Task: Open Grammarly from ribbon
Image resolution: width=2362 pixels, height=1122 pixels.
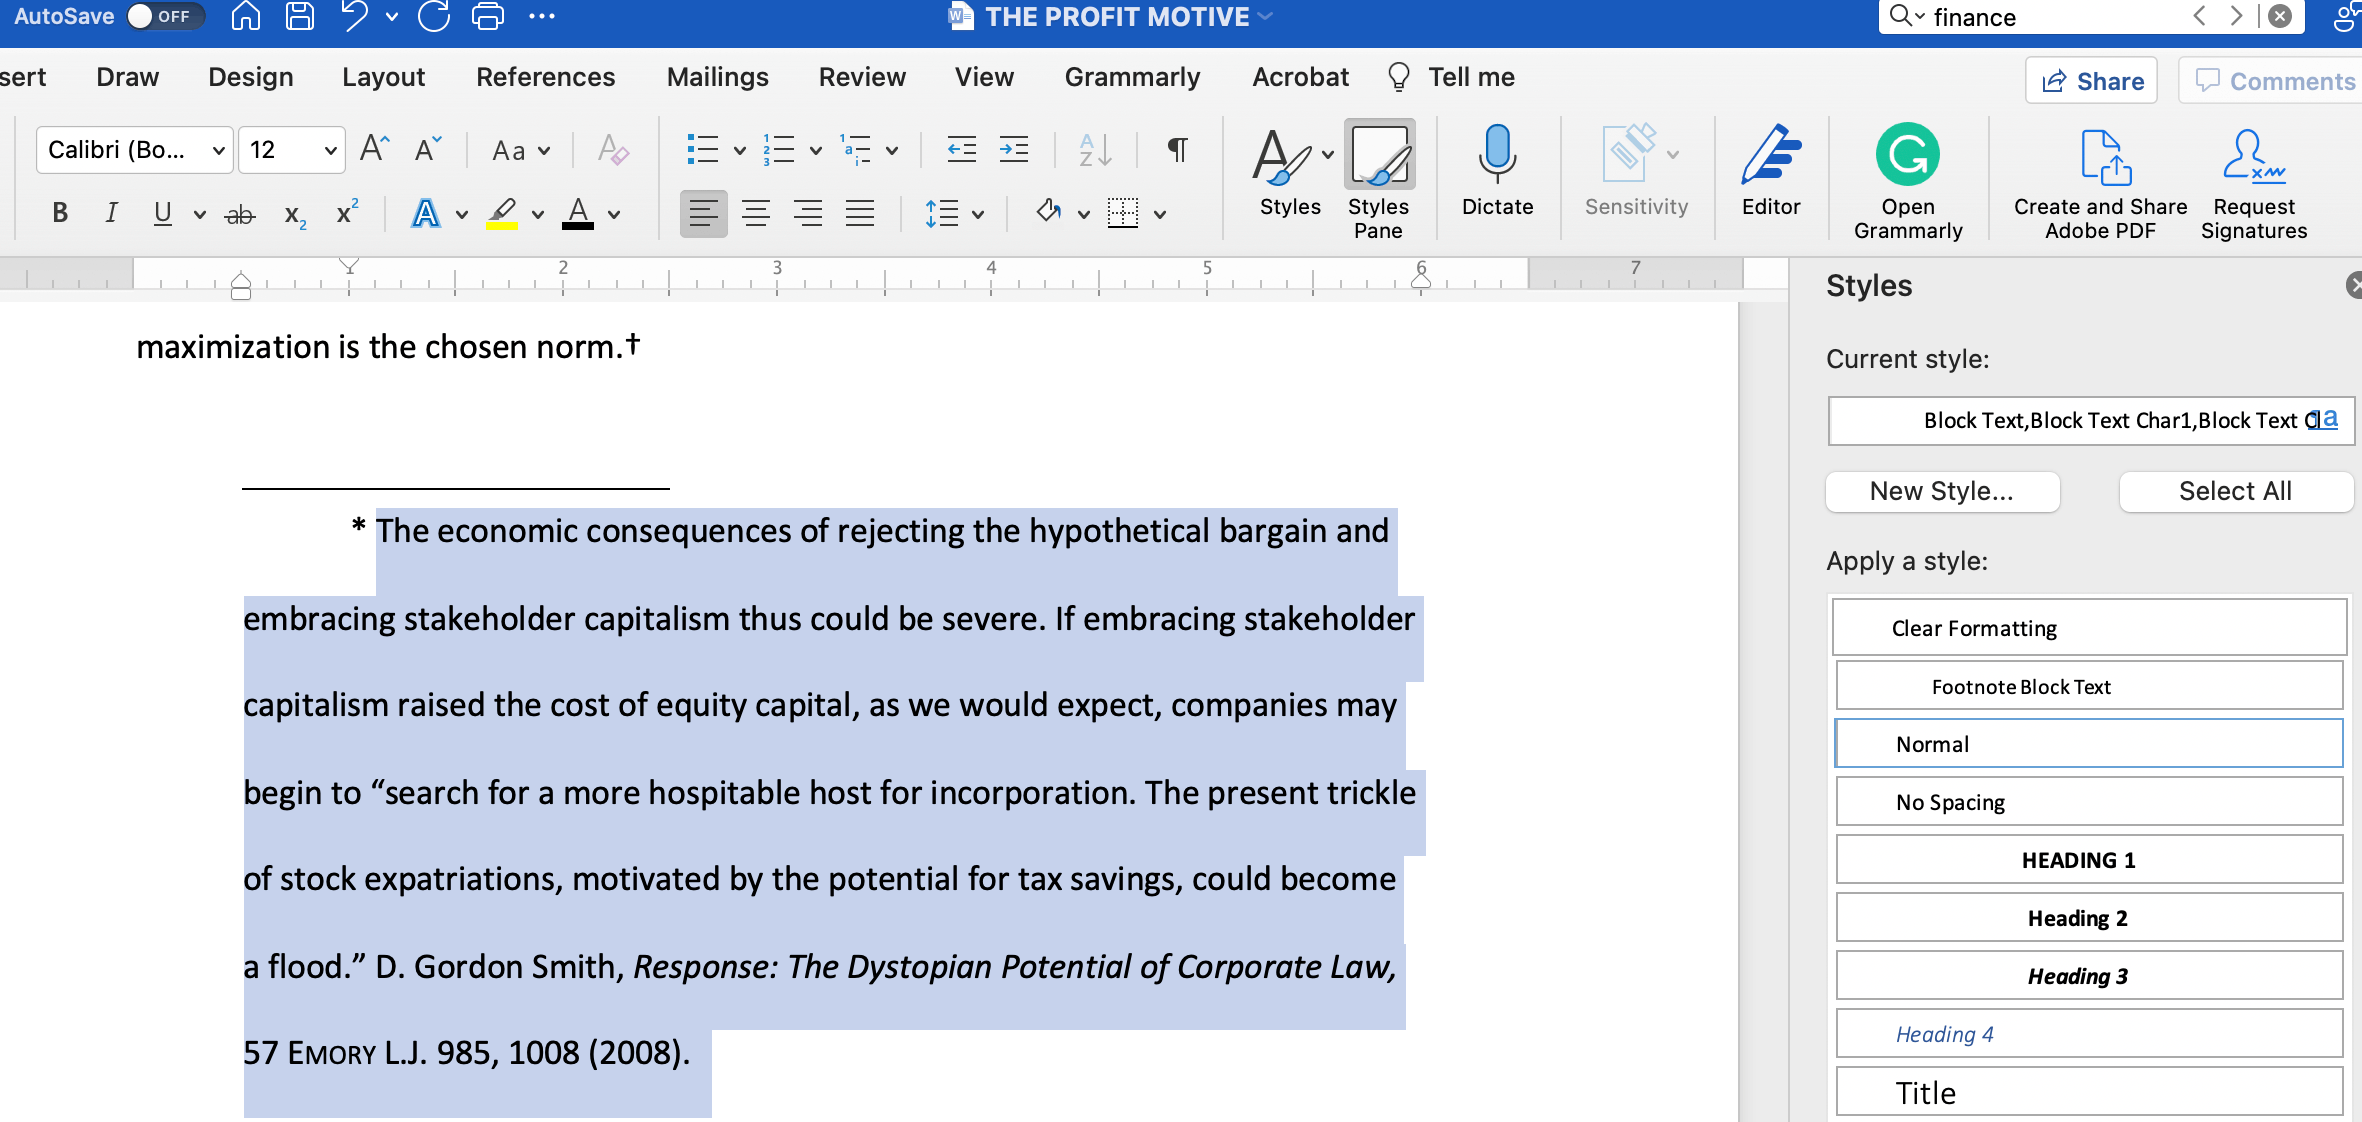Action: click(1908, 182)
